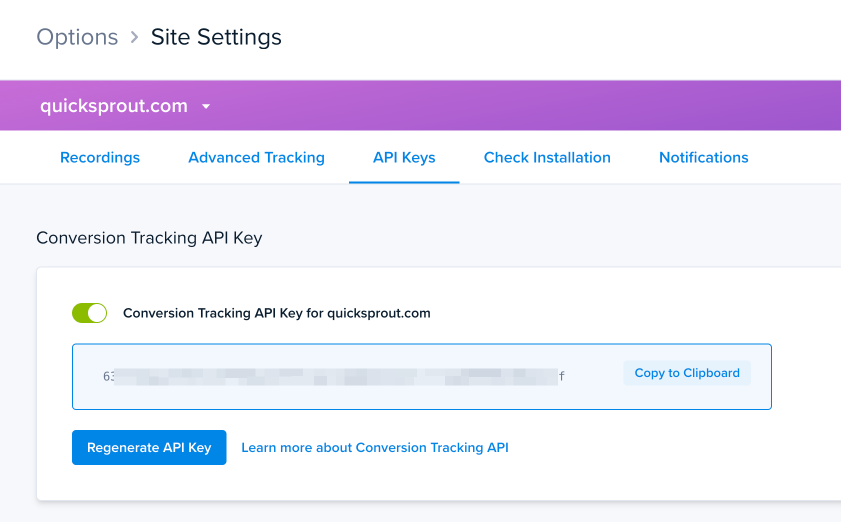
Task: Go back to Options breadcrumb
Action: [77, 38]
